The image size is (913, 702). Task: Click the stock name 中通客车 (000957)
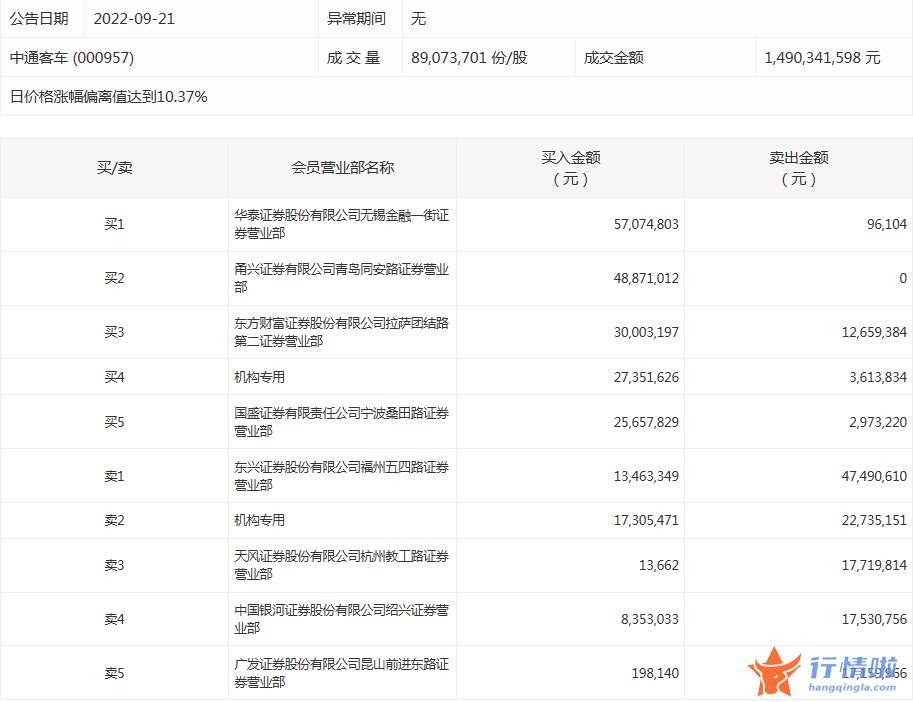point(72,58)
